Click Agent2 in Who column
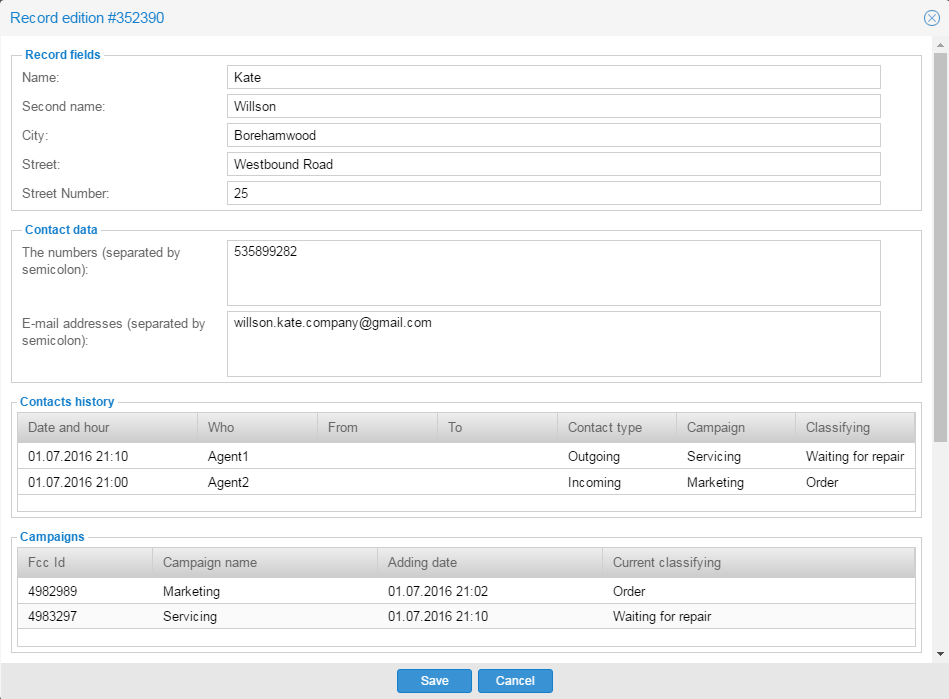 tap(228, 482)
